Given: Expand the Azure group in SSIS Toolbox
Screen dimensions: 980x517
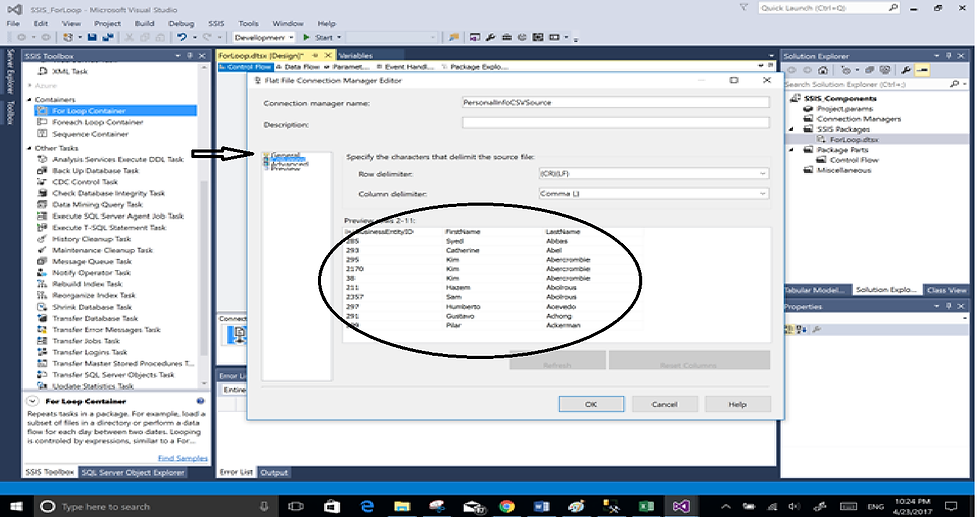Looking at the screenshot, I should 29,86.
